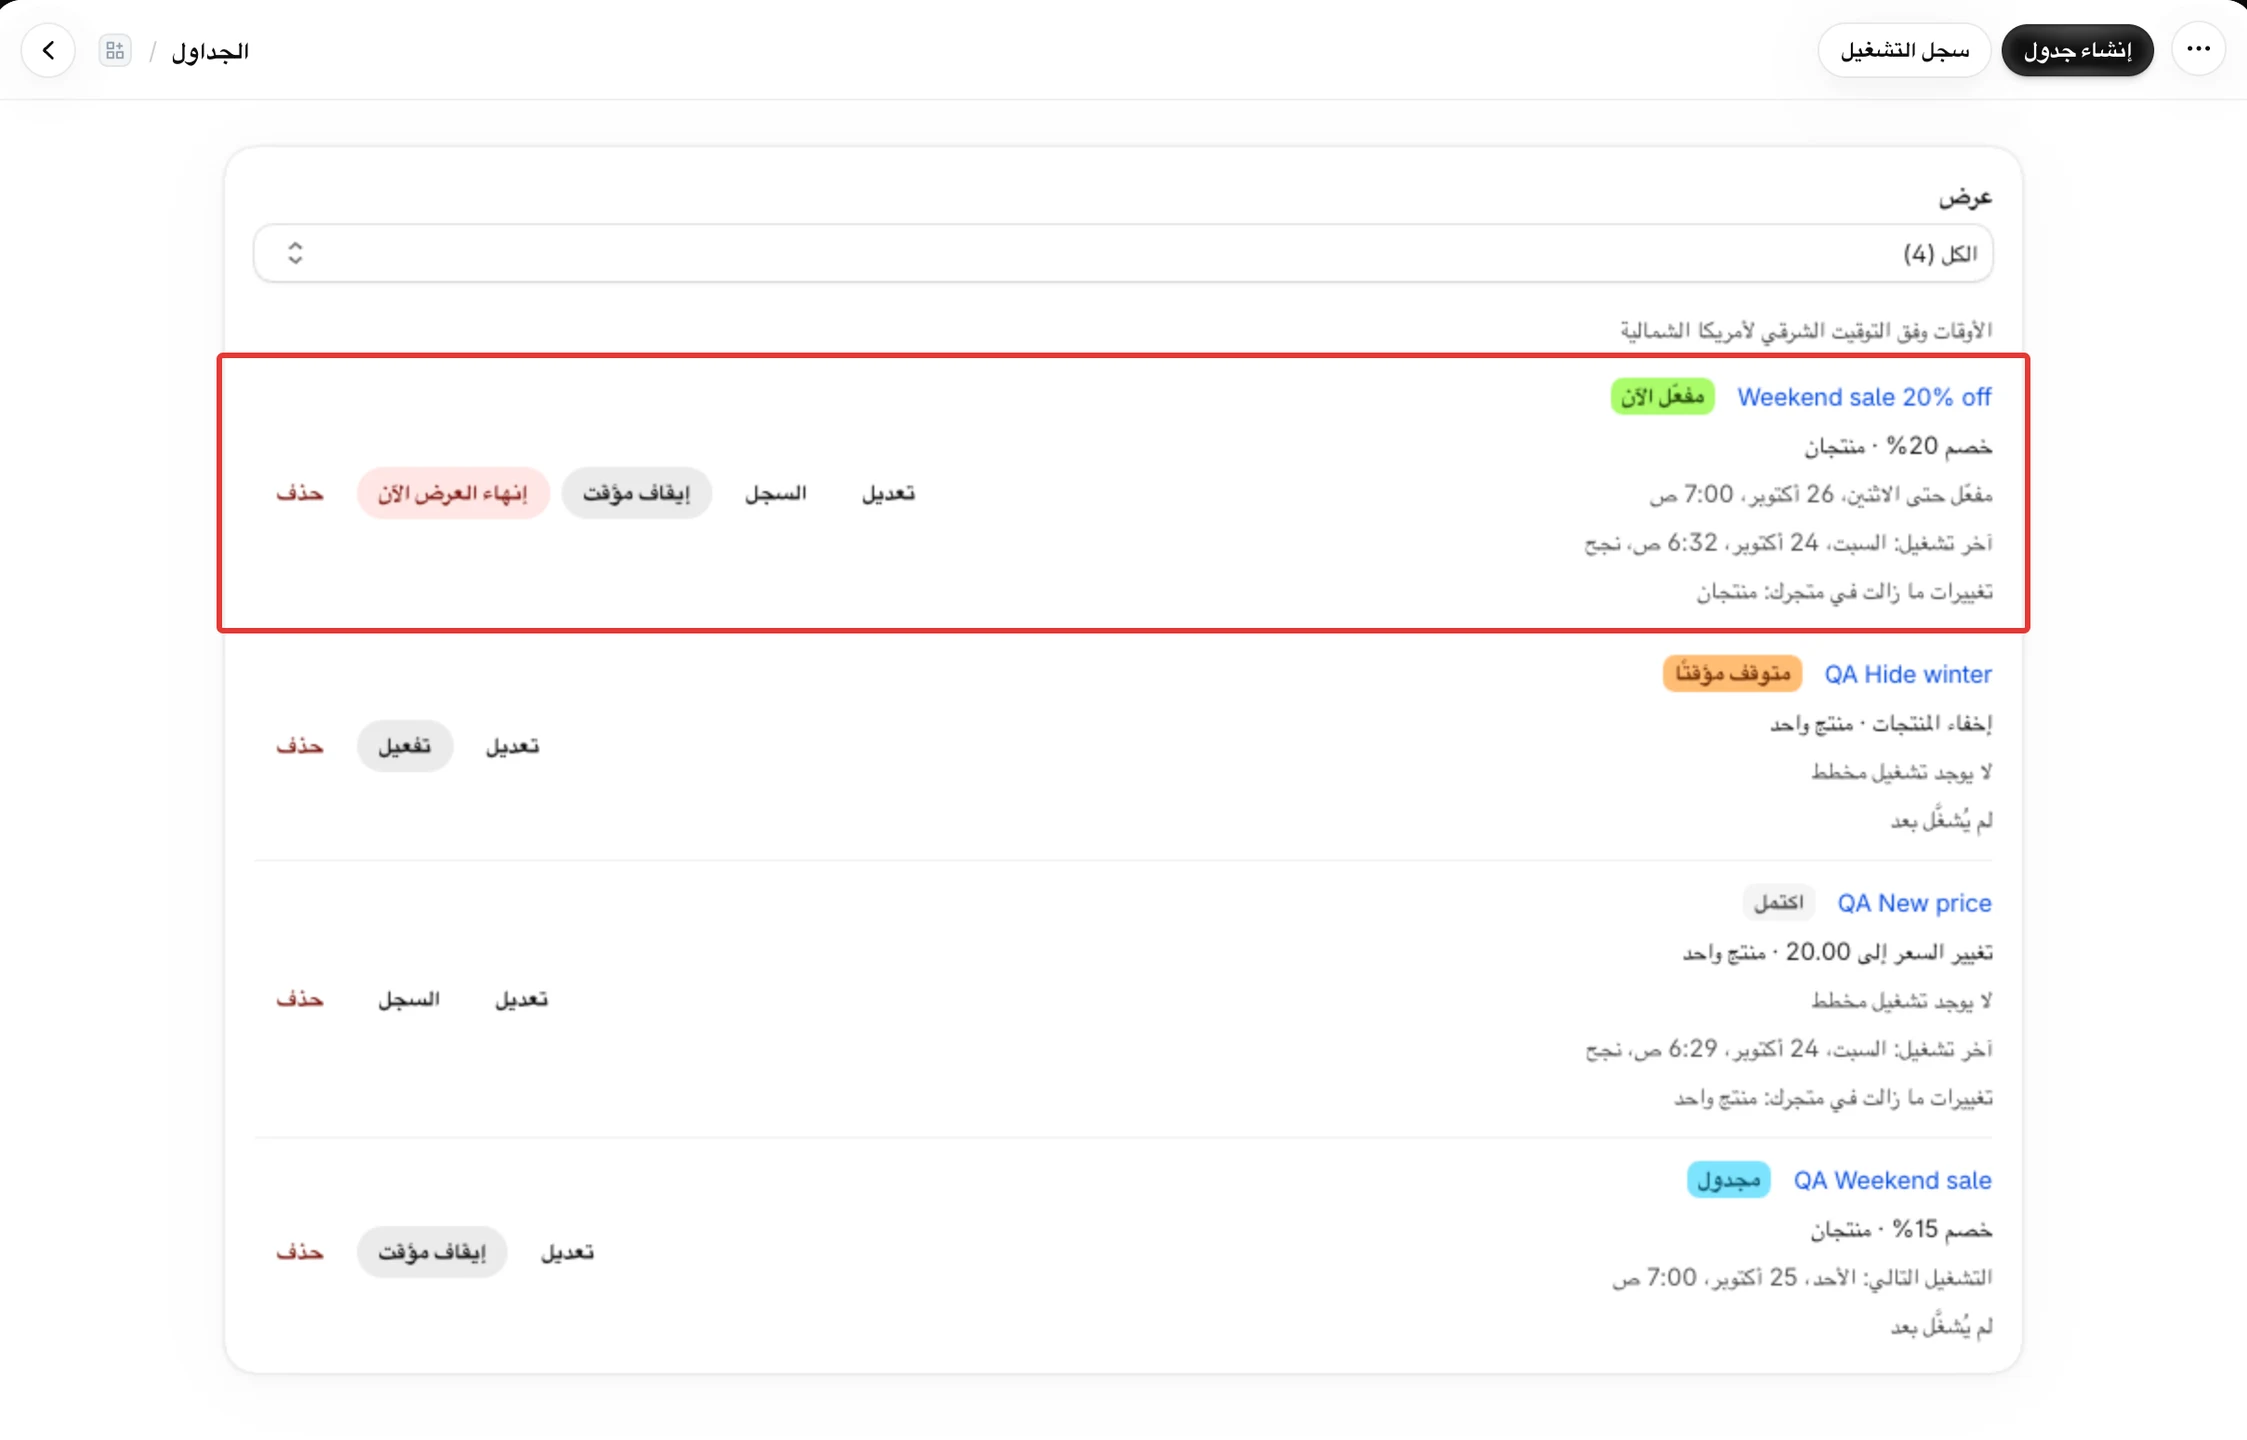Open the QA Weekend sale link
The height and width of the screenshot is (1440, 2247).
[1892, 1180]
